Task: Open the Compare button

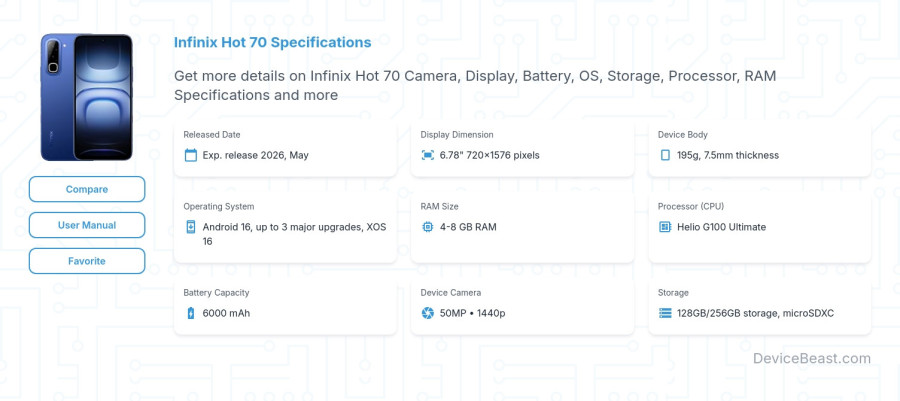Action: (87, 189)
